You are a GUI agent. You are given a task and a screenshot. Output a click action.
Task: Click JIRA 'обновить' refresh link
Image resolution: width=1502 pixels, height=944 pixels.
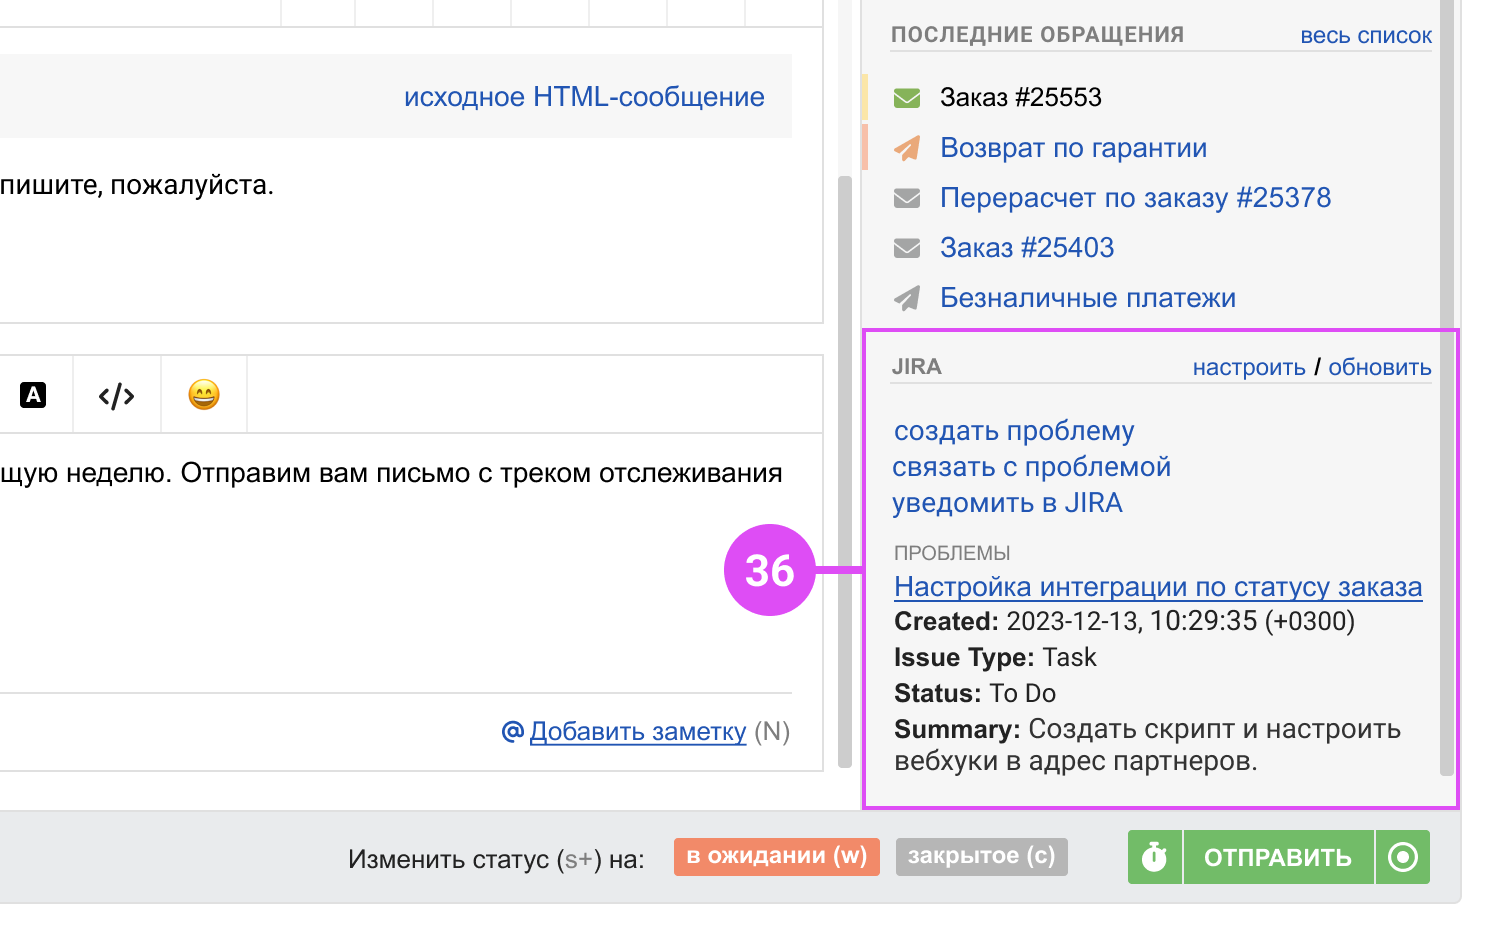(1379, 367)
